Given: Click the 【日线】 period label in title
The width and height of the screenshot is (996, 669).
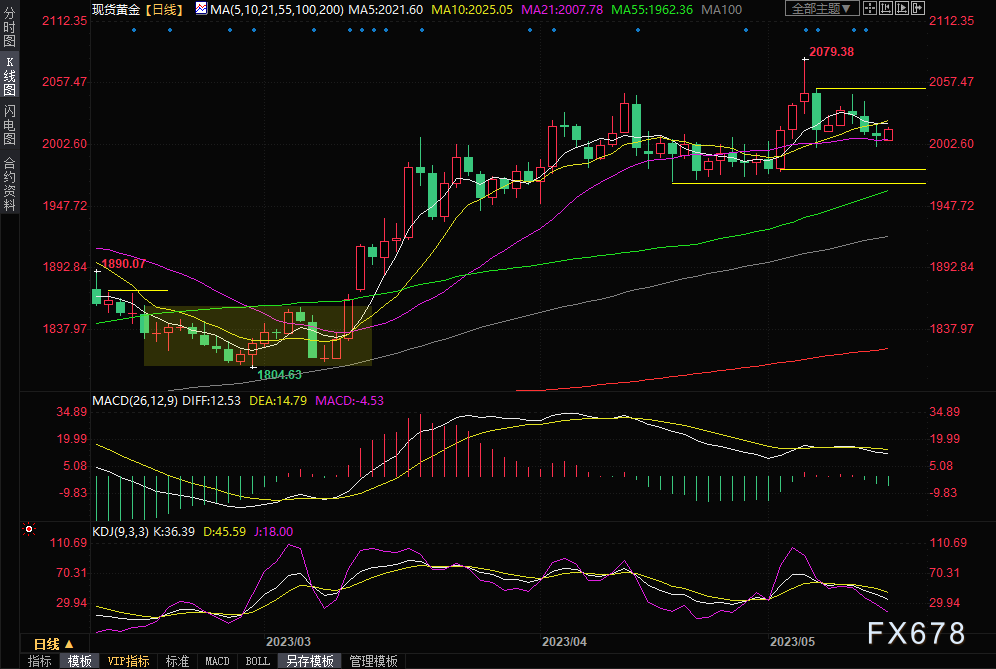Looking at the screenshot, I should click(x=164, y=10).
